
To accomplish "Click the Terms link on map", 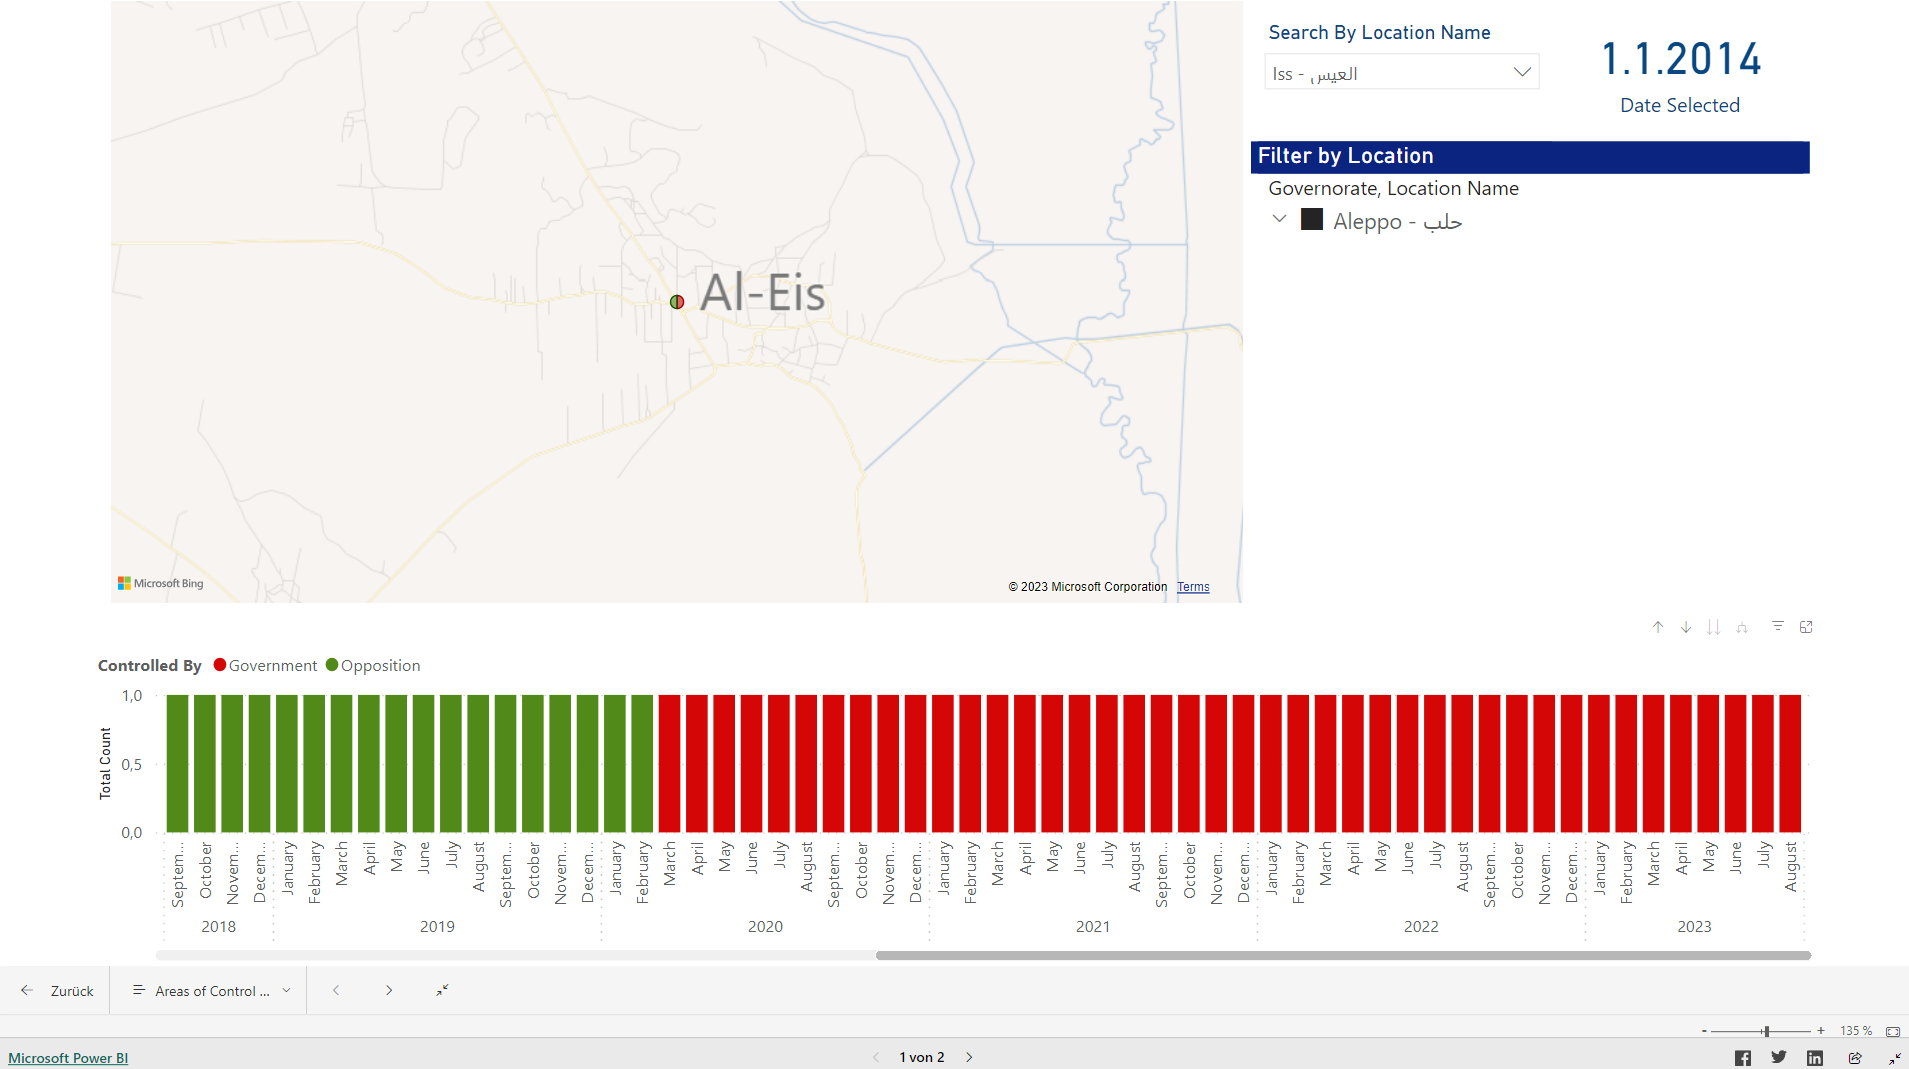I will pos(1193,587).
